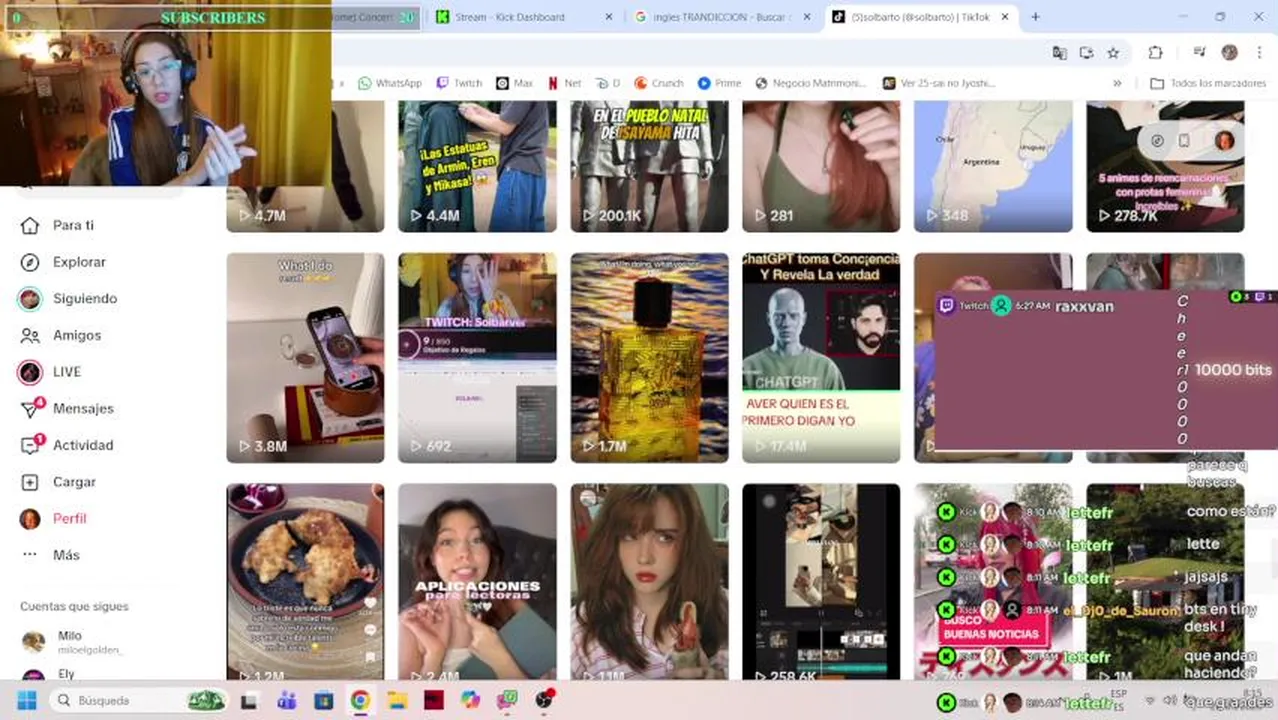Click the translate page icon in address bar
This screenshot has height=720, width=1278.
pos(1059,53)
